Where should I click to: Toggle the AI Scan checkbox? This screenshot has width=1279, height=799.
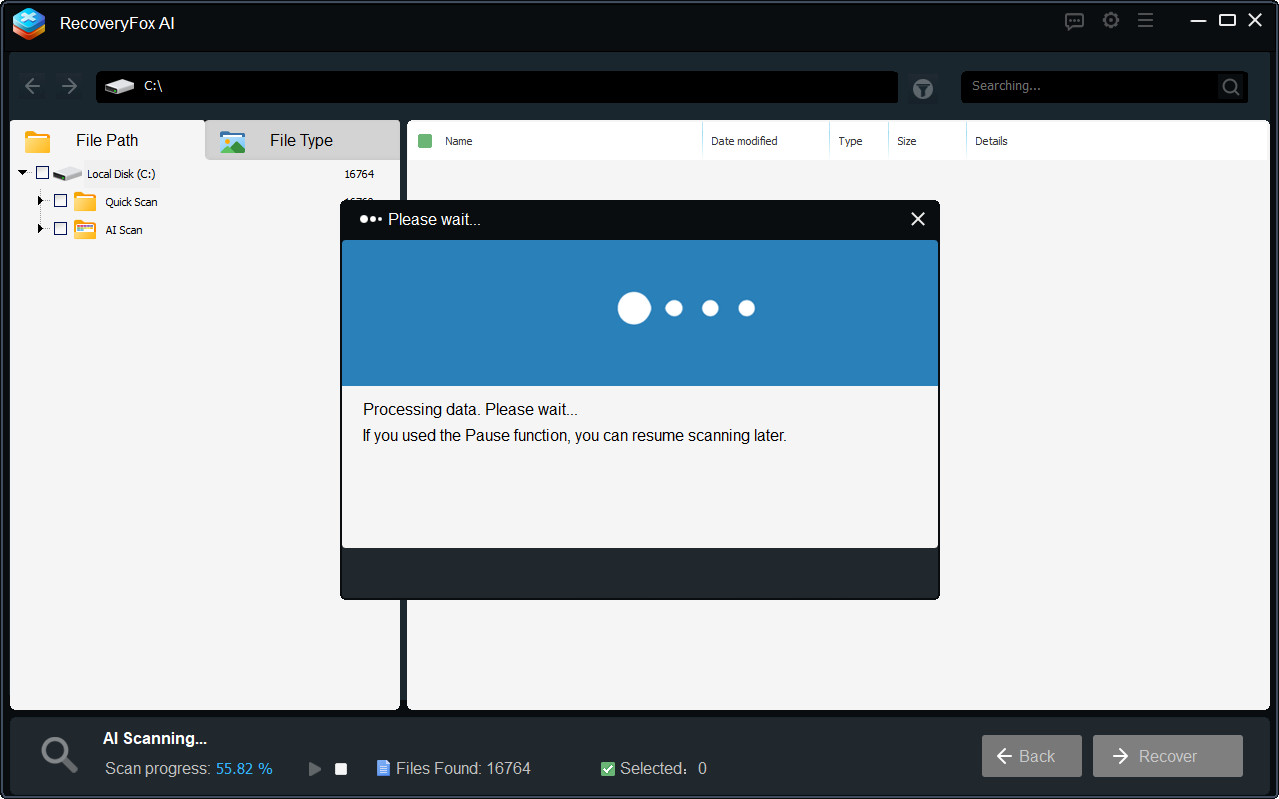(x=60, y=229)
